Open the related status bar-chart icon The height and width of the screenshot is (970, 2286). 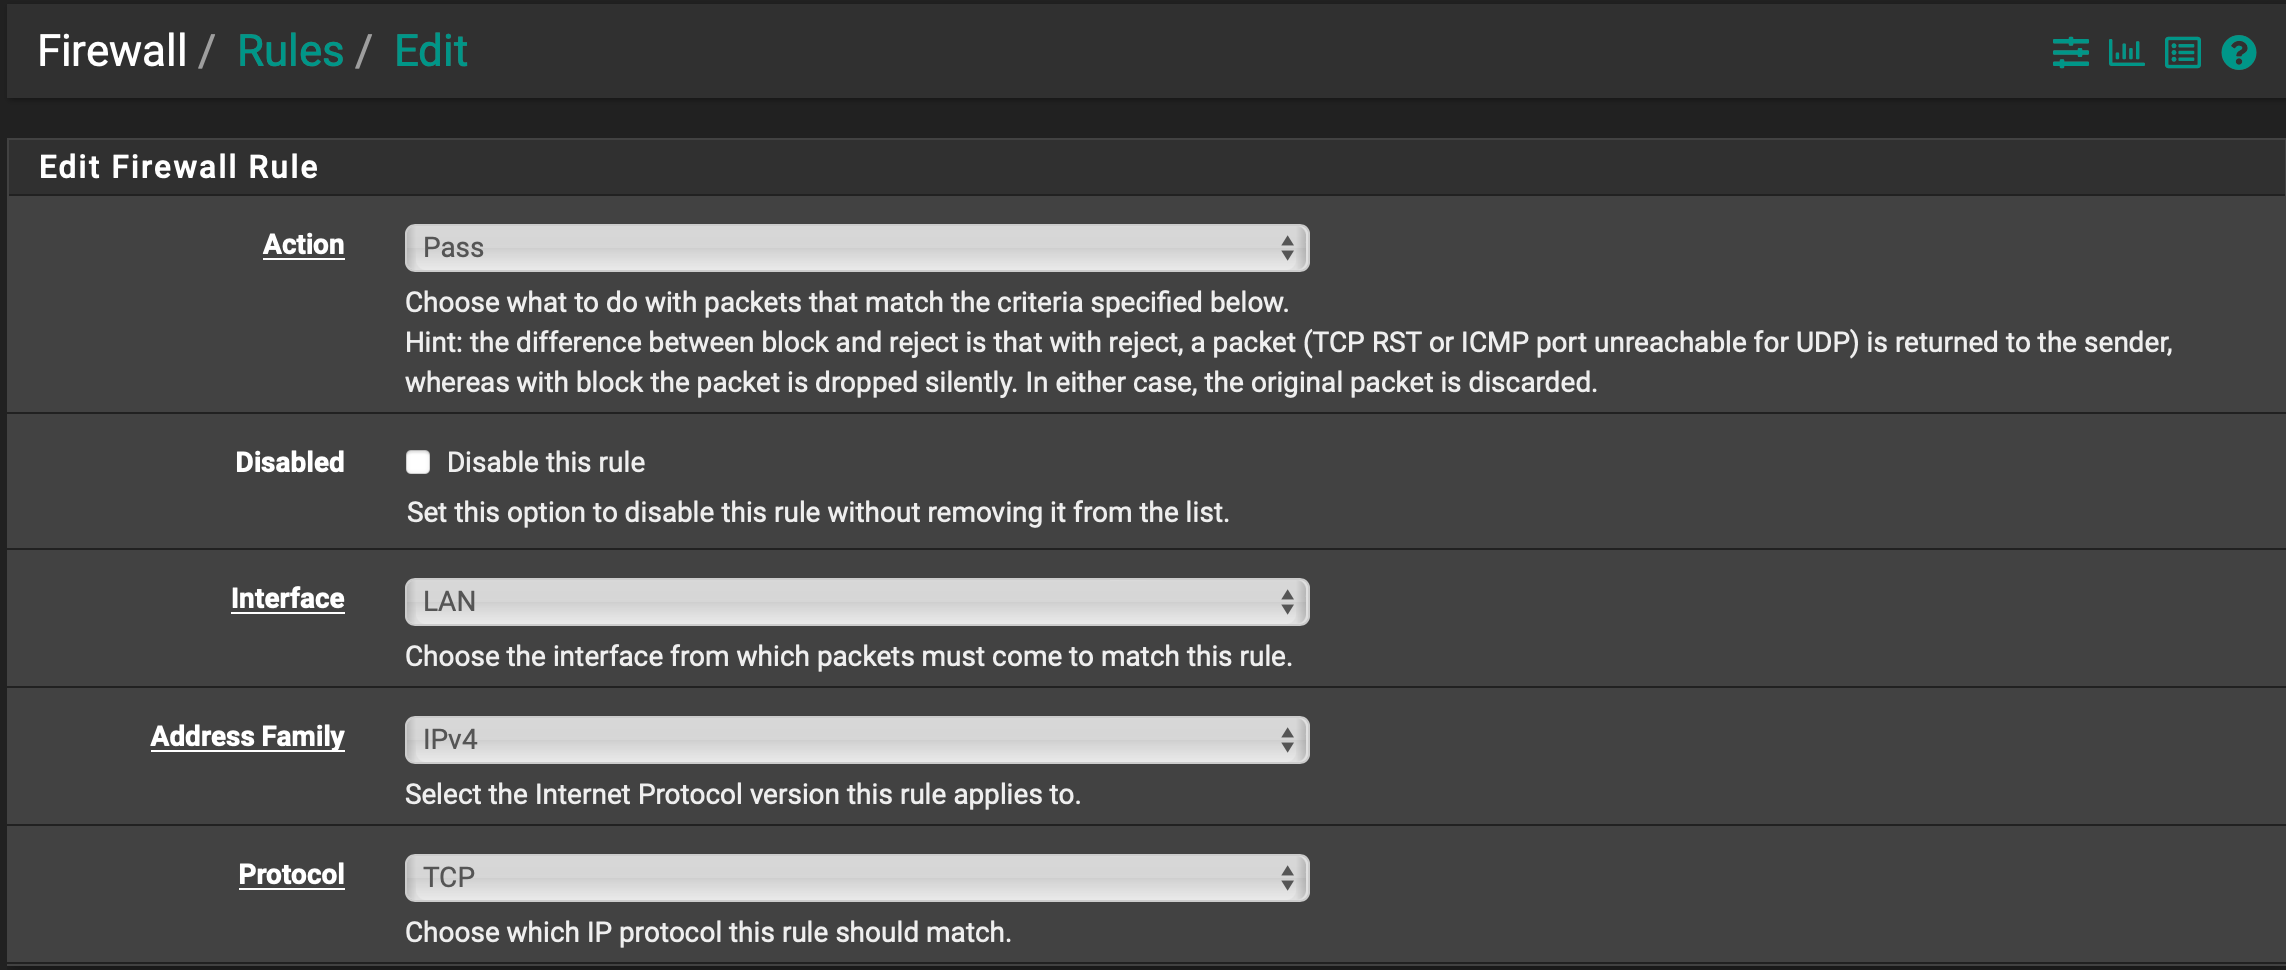click(2126, 52)
